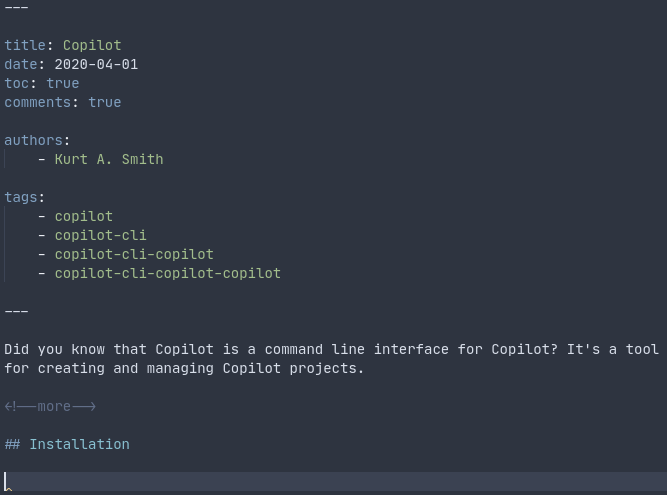Click the 2020-04-01 date value

pos(96,64)
